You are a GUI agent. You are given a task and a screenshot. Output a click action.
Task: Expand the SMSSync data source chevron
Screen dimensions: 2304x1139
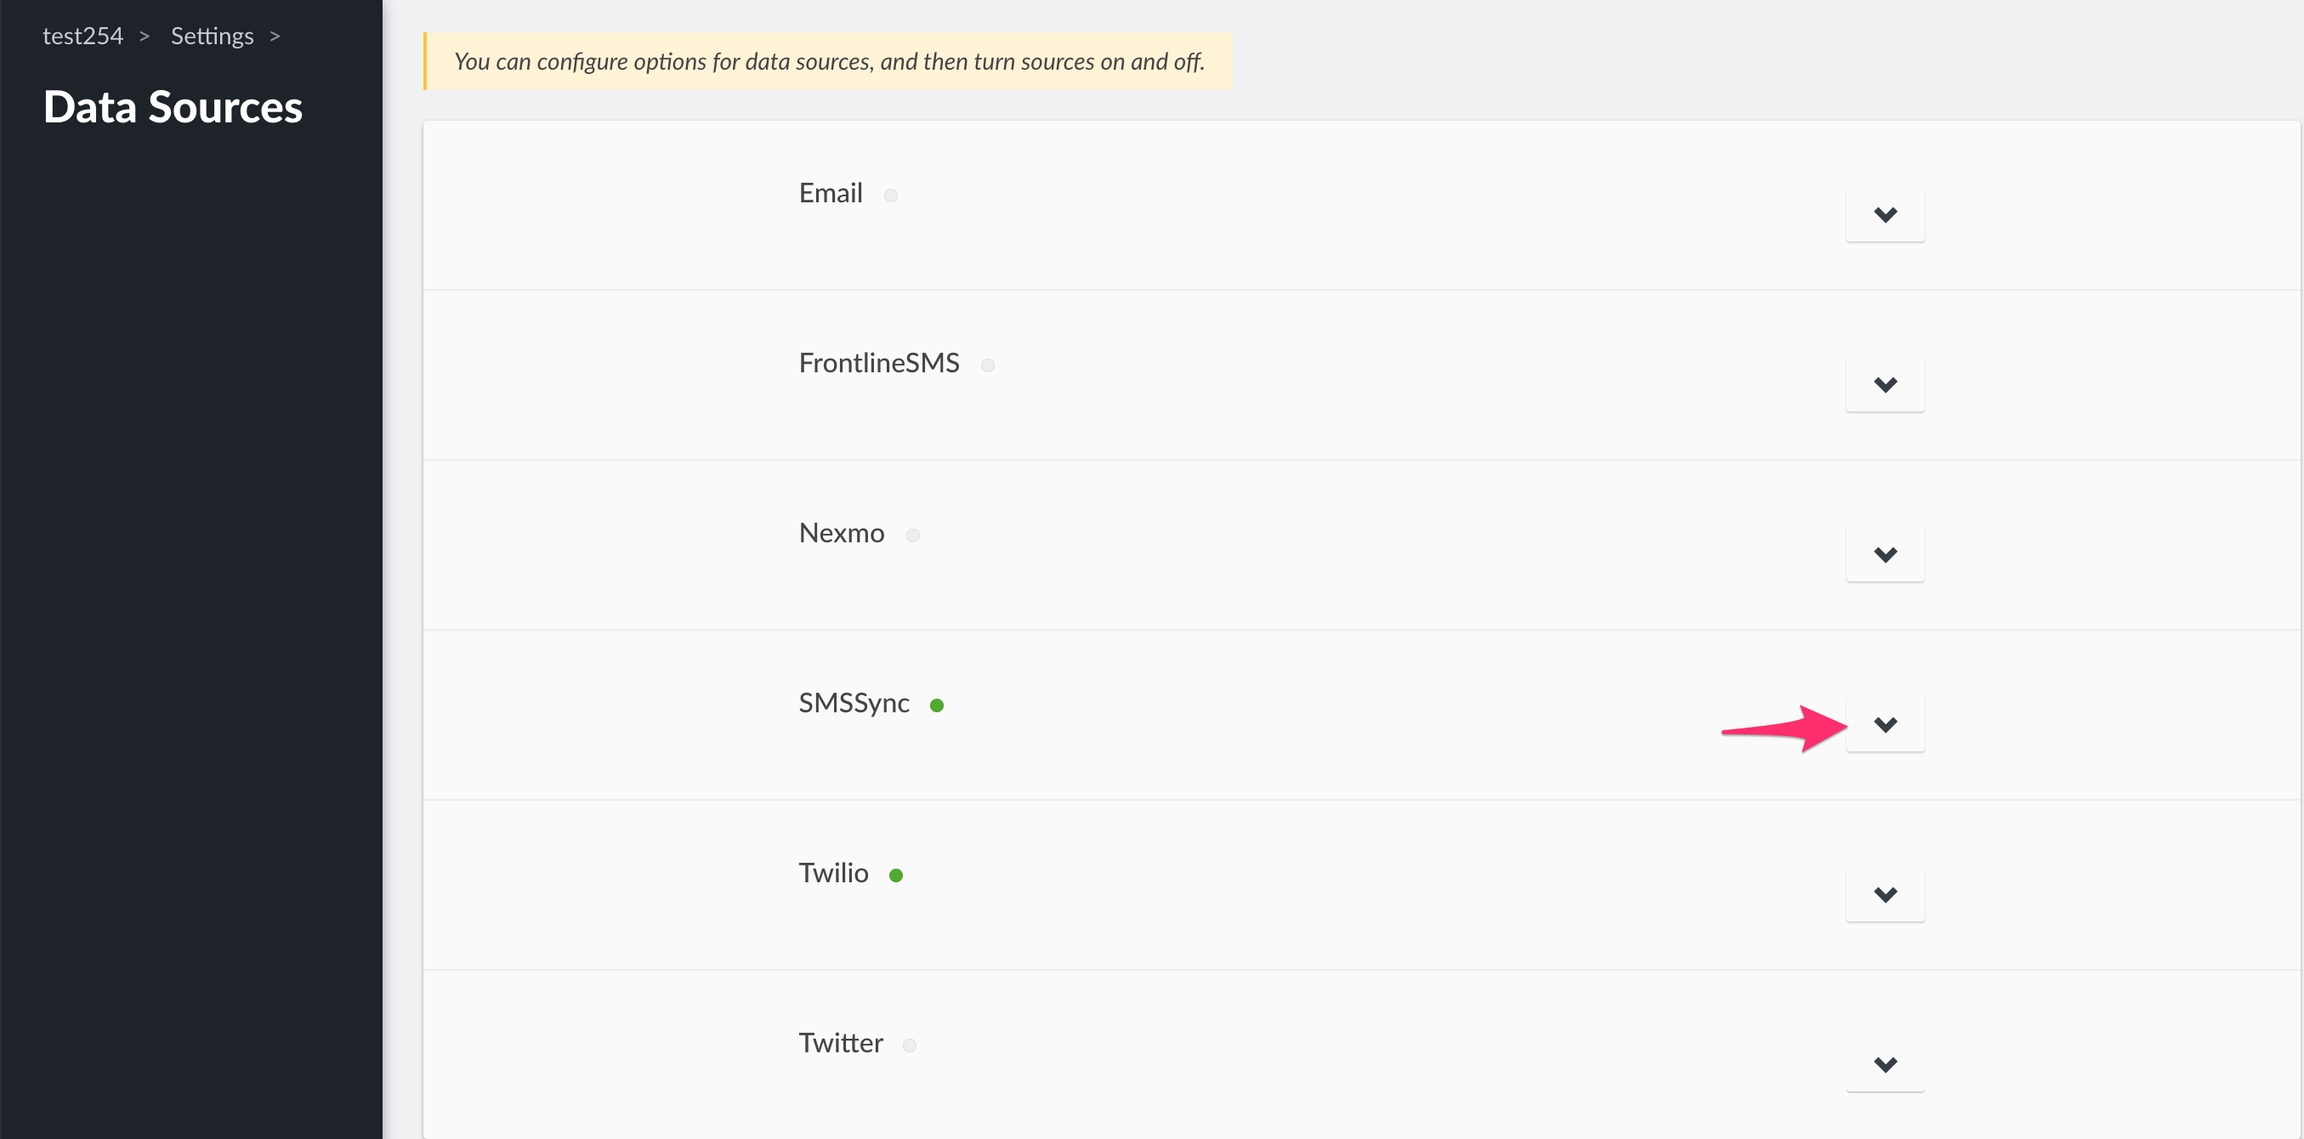coord(1884,724)
